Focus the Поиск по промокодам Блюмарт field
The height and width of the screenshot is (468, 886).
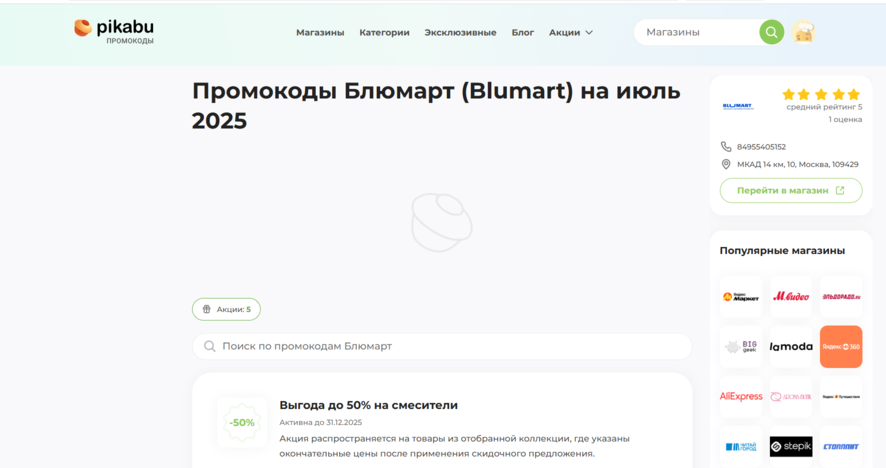pos(442,346)
